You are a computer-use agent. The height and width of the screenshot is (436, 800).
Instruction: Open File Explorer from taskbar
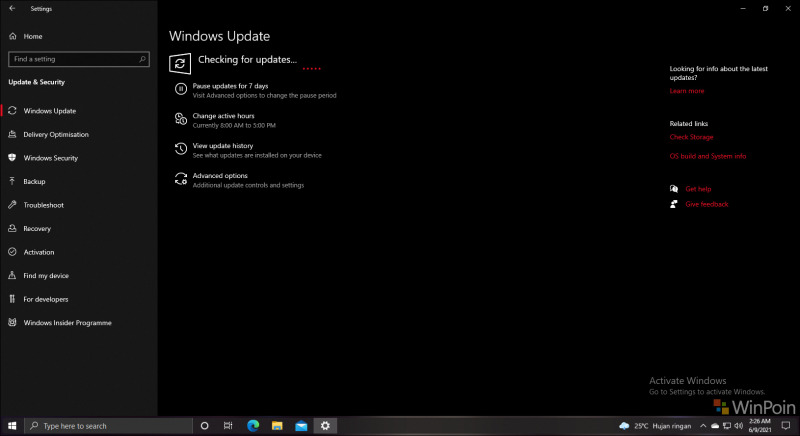[277, 426]
